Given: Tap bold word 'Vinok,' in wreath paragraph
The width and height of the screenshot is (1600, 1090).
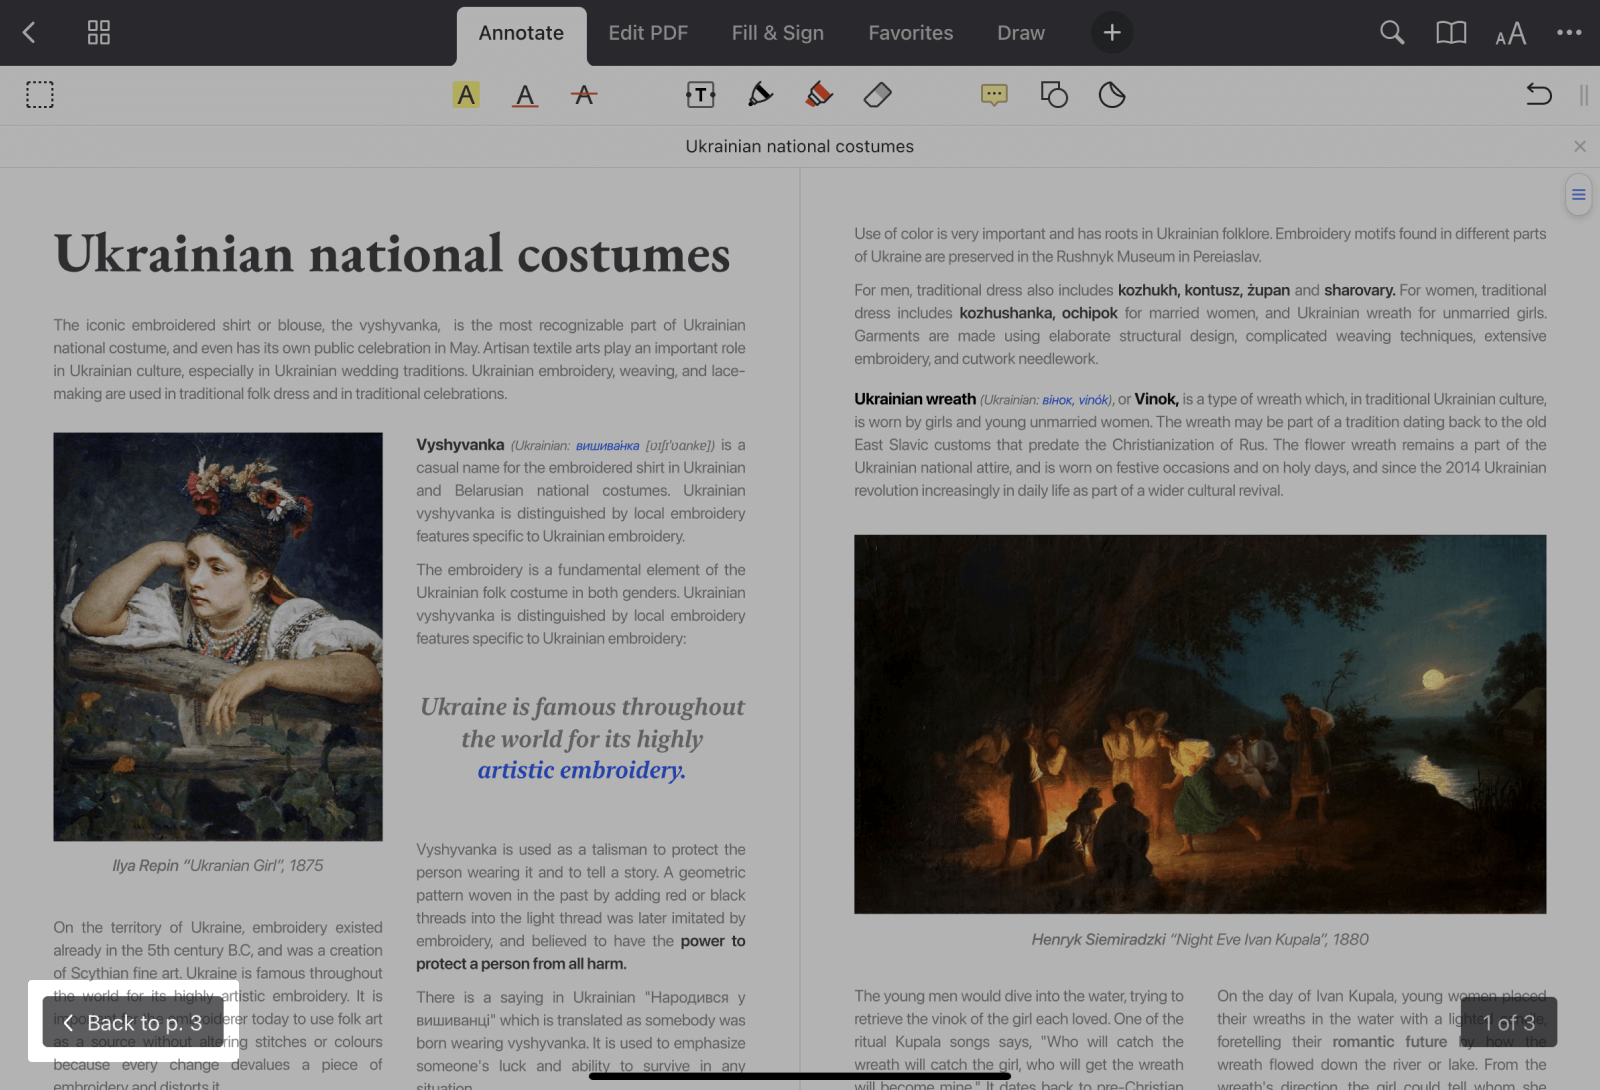Looking at the screenshot, I should [x=1156, y=399].
